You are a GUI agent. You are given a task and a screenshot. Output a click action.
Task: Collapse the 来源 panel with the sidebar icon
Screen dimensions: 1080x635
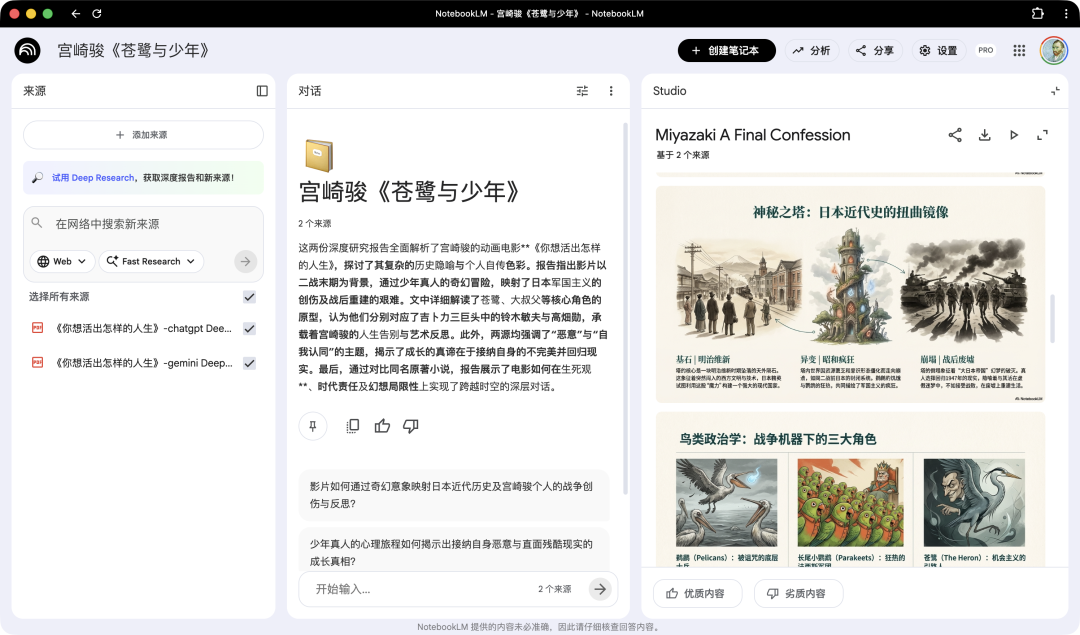coord(262,91)
